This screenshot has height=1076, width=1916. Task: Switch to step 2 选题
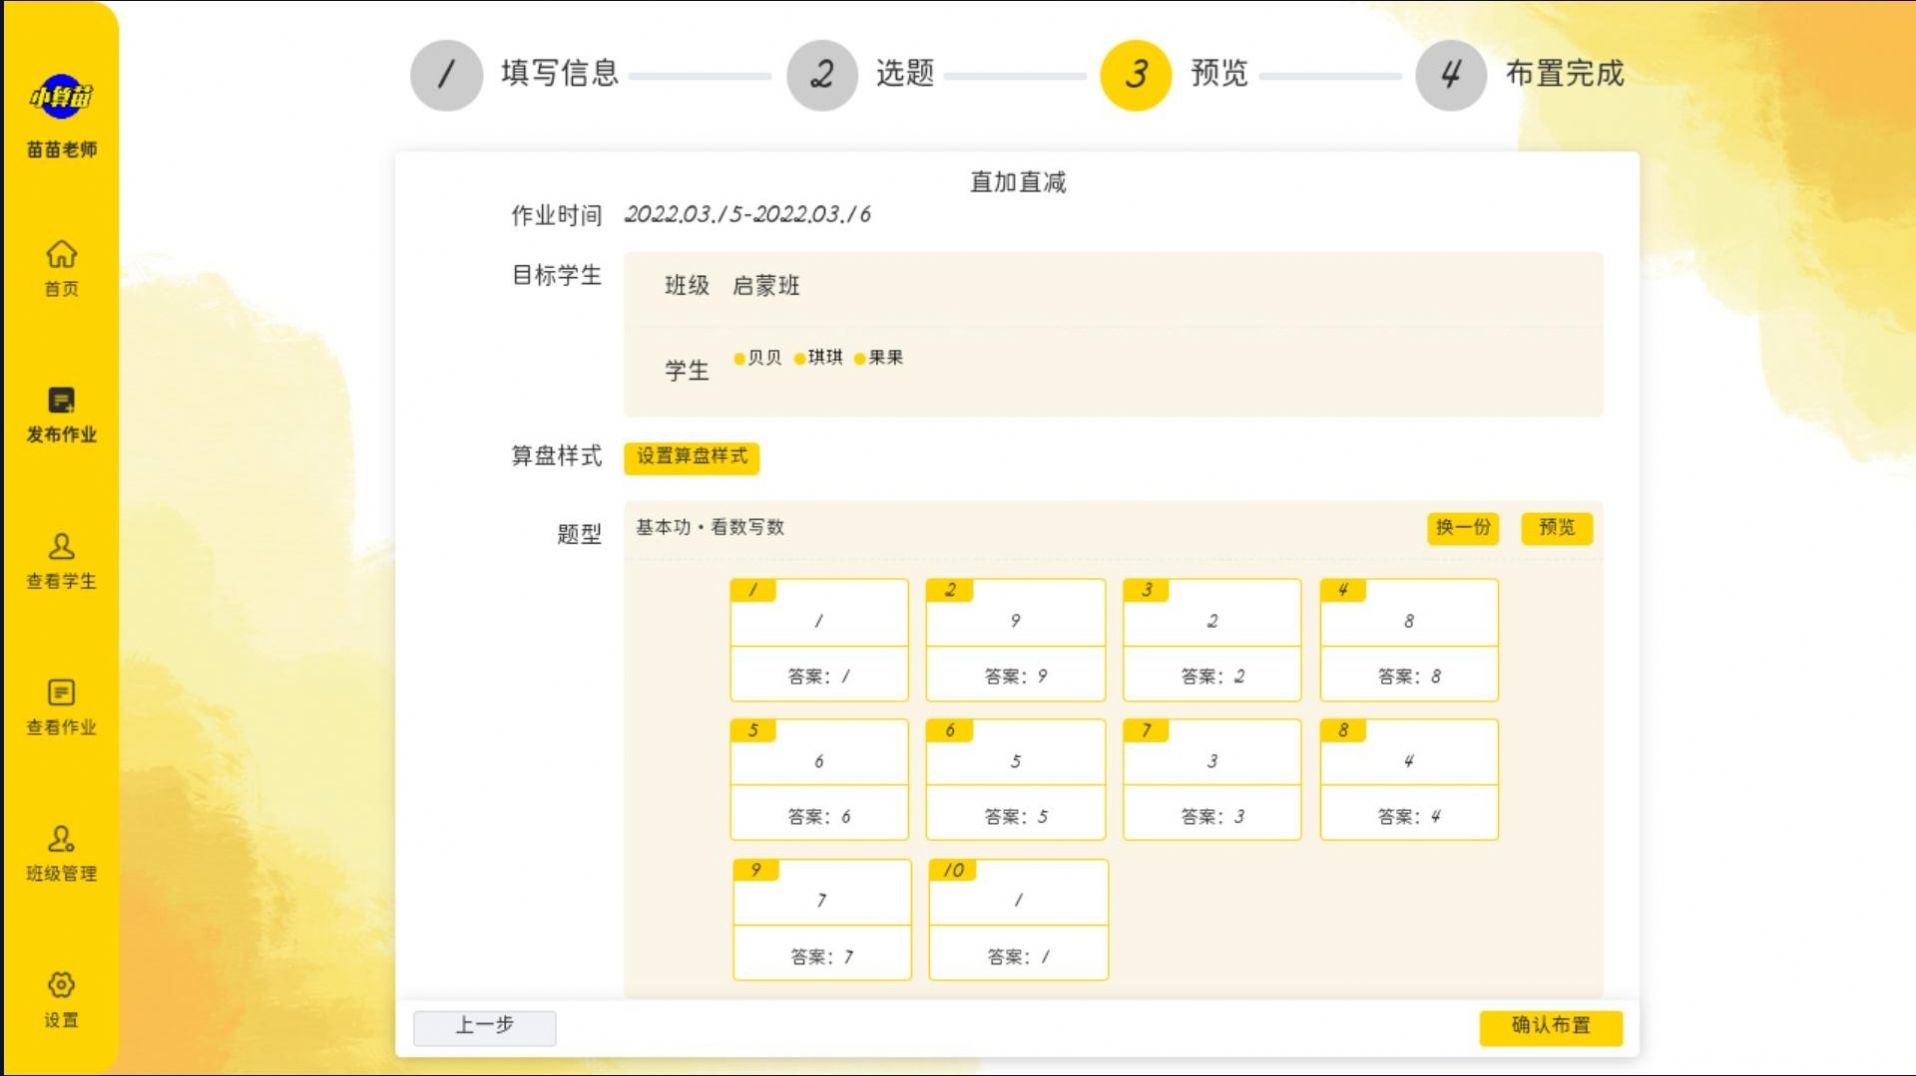point(821,74)
